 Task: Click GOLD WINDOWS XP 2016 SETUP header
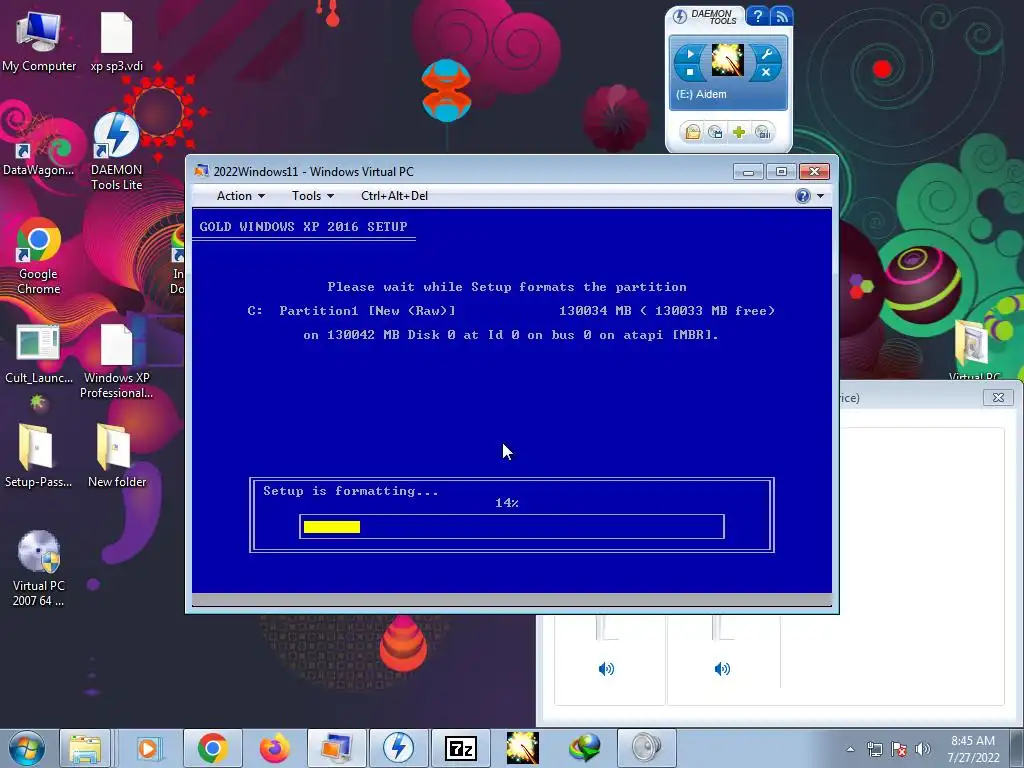(x=303, y=227)
